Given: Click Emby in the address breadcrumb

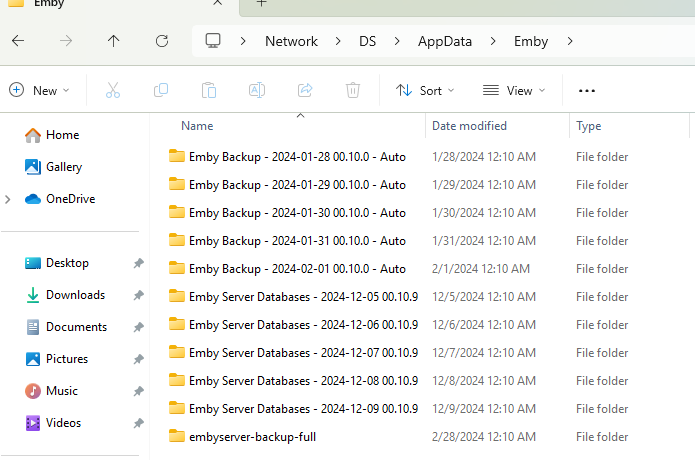Looking at the screenshot, I should tap(531, 41).
